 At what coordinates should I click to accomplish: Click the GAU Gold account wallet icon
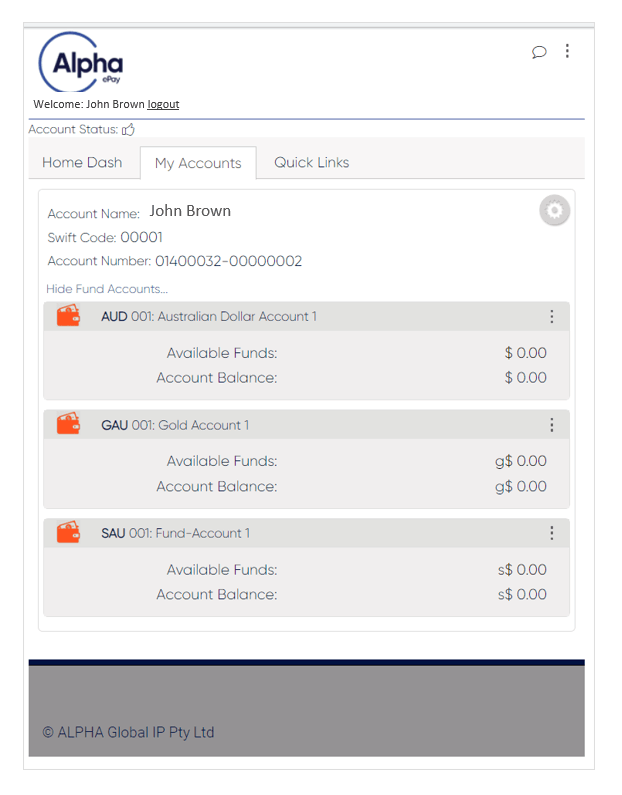pyautogui.click(x=68, y=425)
